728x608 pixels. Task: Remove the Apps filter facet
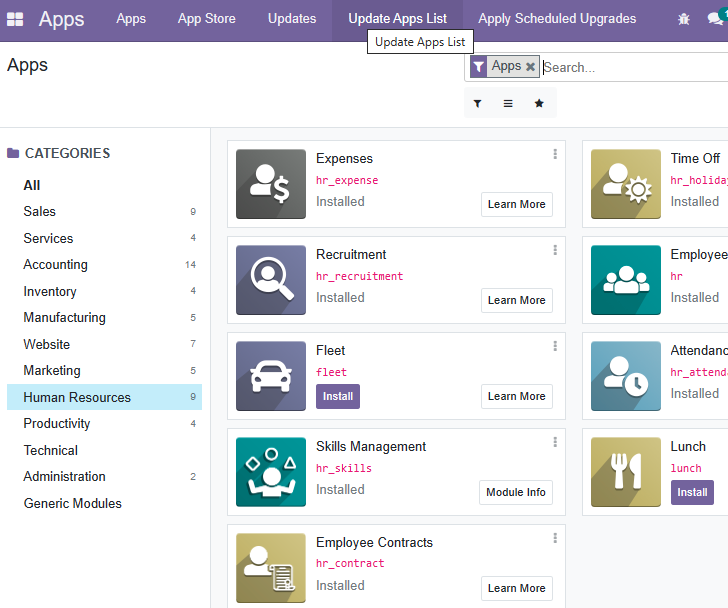(x=530, y=67)
